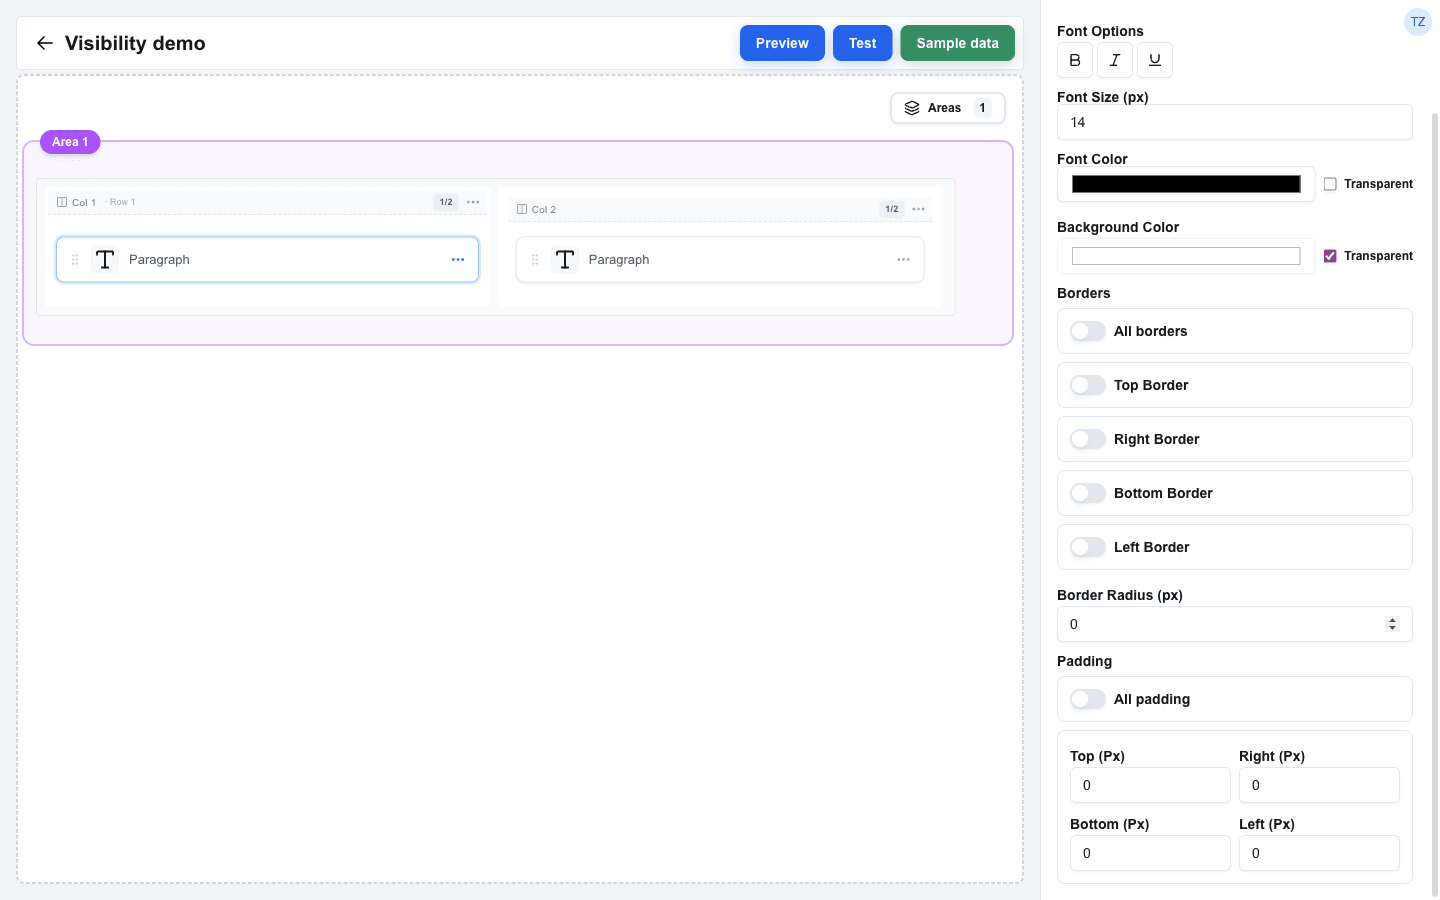
Task: Open the selected Paragraph's more options in Col 1
Action: point(458,260)
